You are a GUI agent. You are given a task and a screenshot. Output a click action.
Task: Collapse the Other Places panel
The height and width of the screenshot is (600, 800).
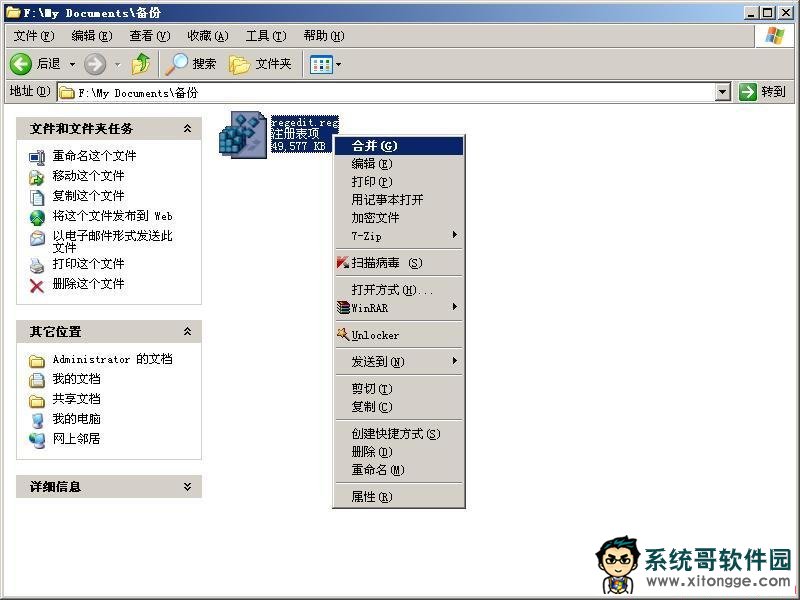tap(187, 332)
